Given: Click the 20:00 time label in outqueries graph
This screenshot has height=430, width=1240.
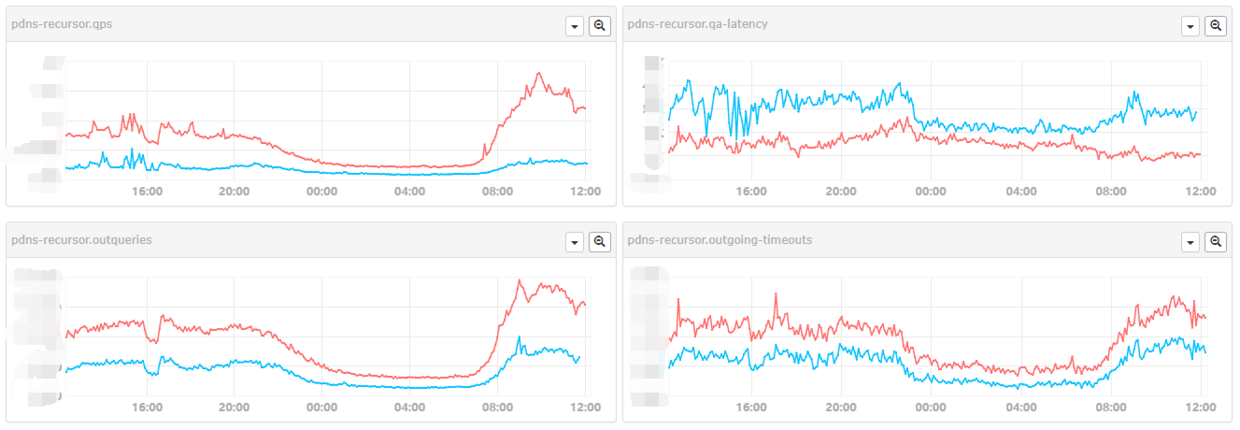Looking at the screenshot, I should click(234, 407).
